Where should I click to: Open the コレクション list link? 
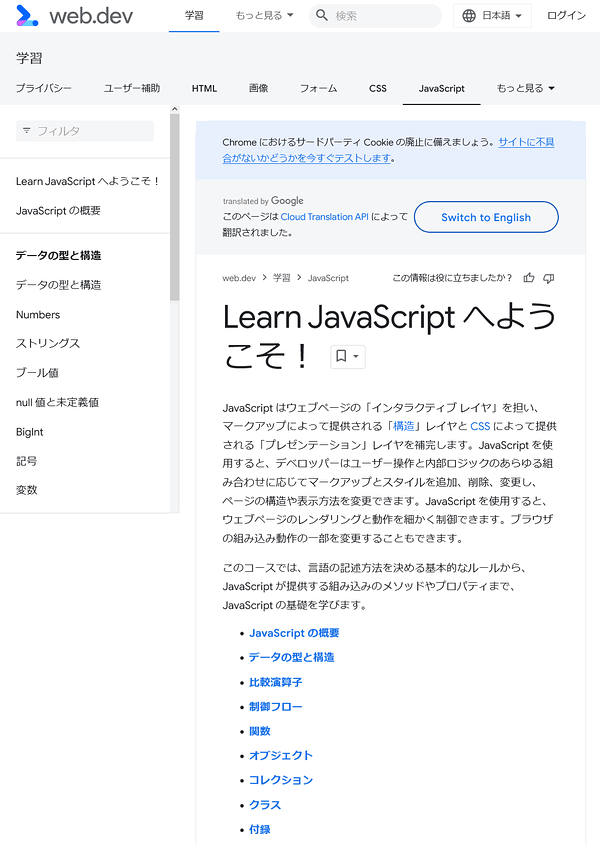(281, 780)
